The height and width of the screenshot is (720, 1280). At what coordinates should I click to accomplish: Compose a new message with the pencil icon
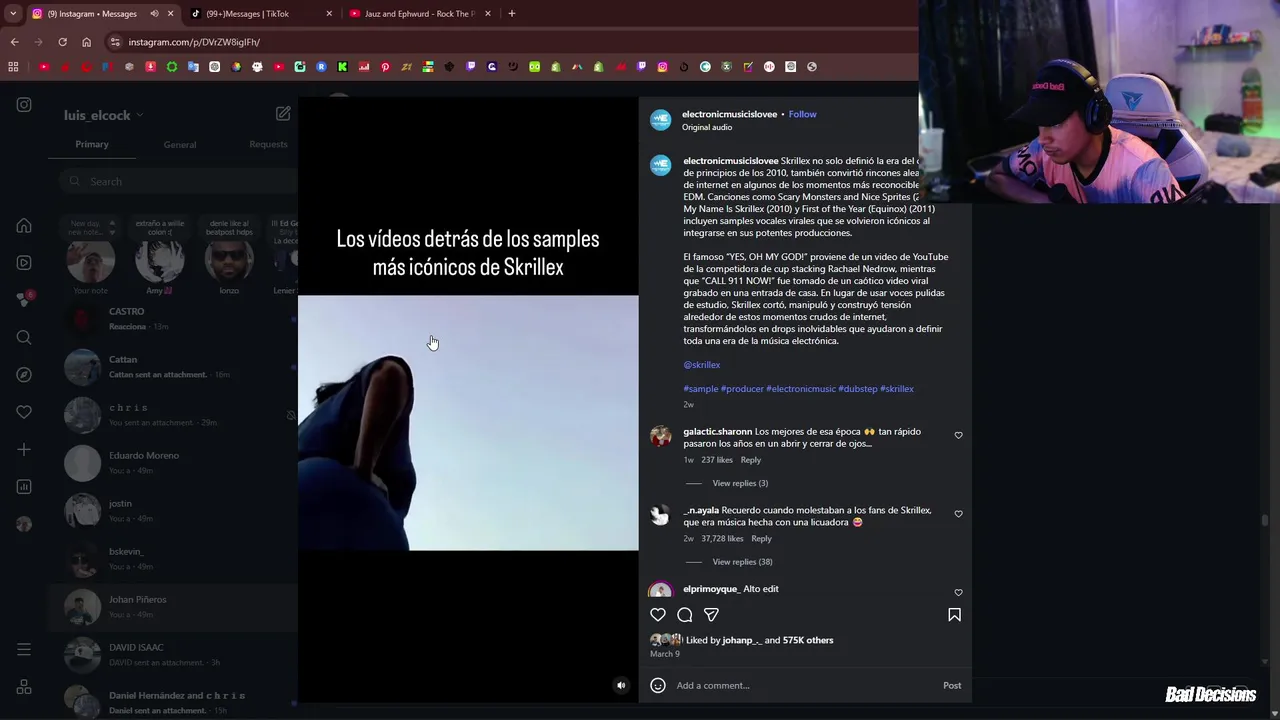coord(283,114)
